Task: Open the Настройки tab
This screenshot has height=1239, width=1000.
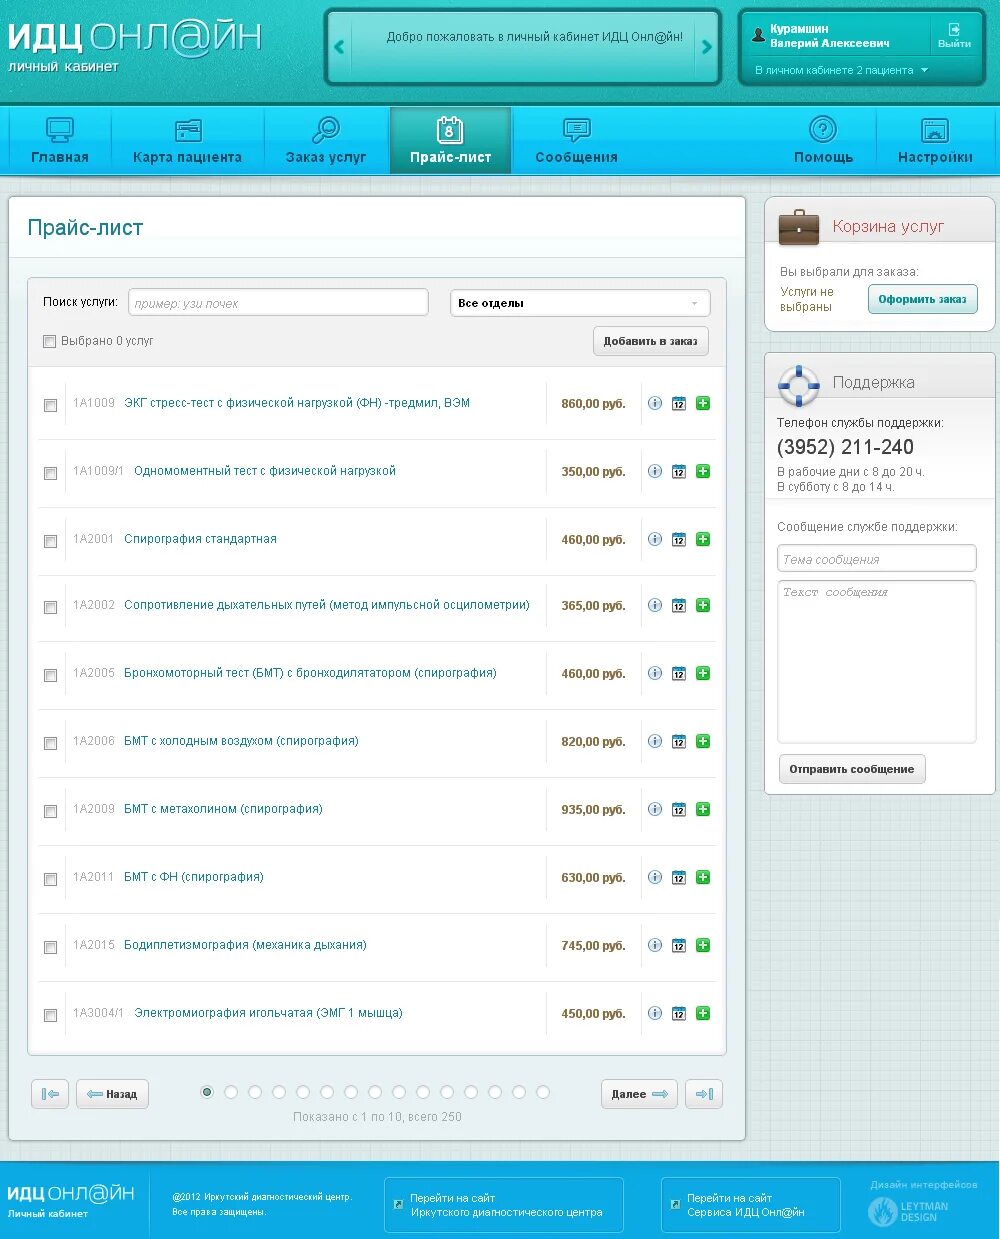Action: pos(935,140)
